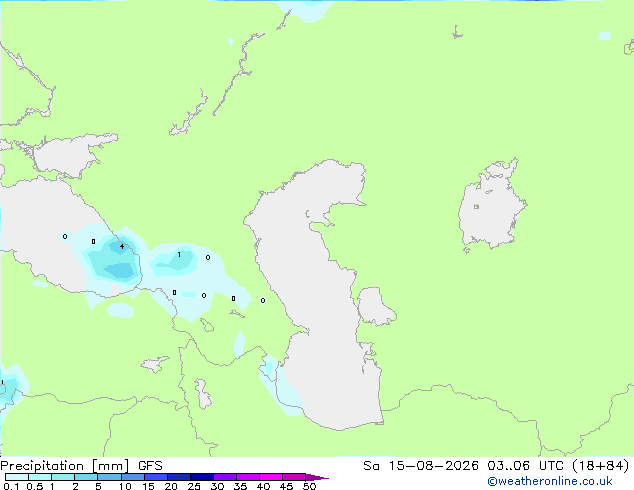Viewport: 634px width, 490px height.
Task: Click the "GFS" model label
Action: point(150,466)
